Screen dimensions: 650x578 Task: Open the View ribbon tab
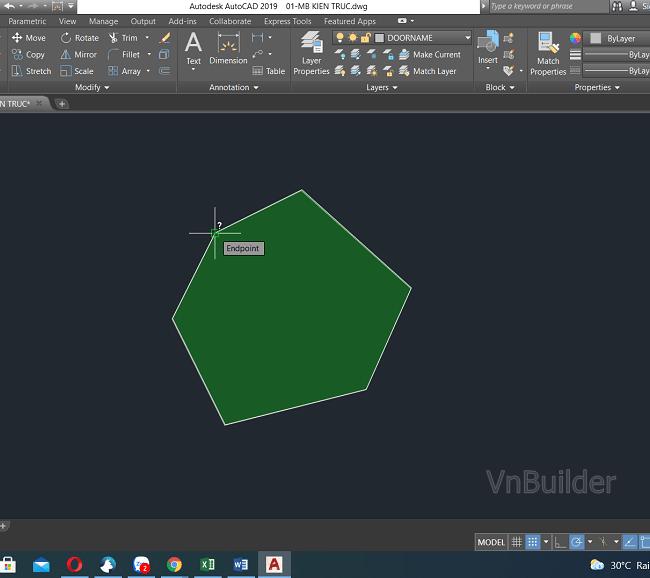[67, 21]
